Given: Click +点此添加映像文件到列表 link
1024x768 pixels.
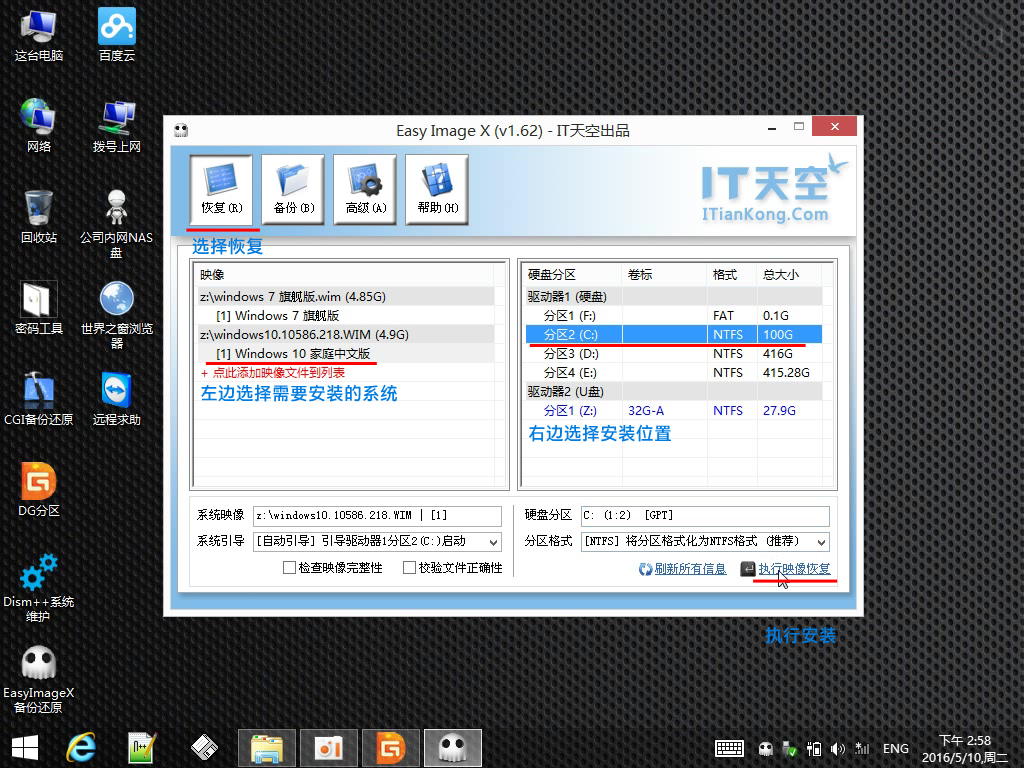Looking at the screenshot, I should (x=273, y=373).
